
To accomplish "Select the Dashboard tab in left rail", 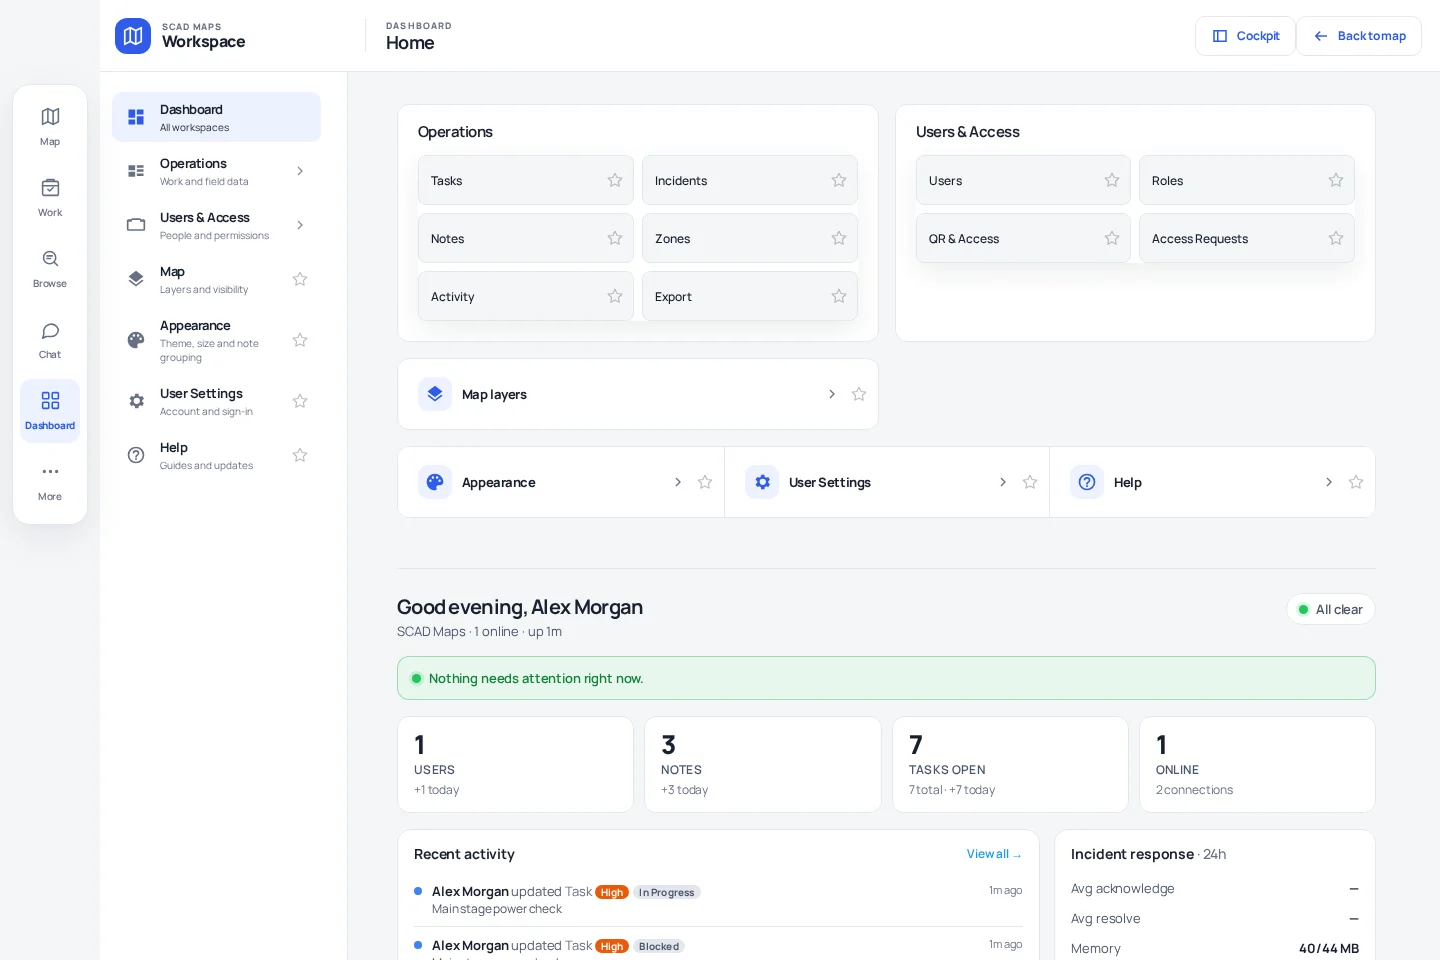I will pos(50,411).
